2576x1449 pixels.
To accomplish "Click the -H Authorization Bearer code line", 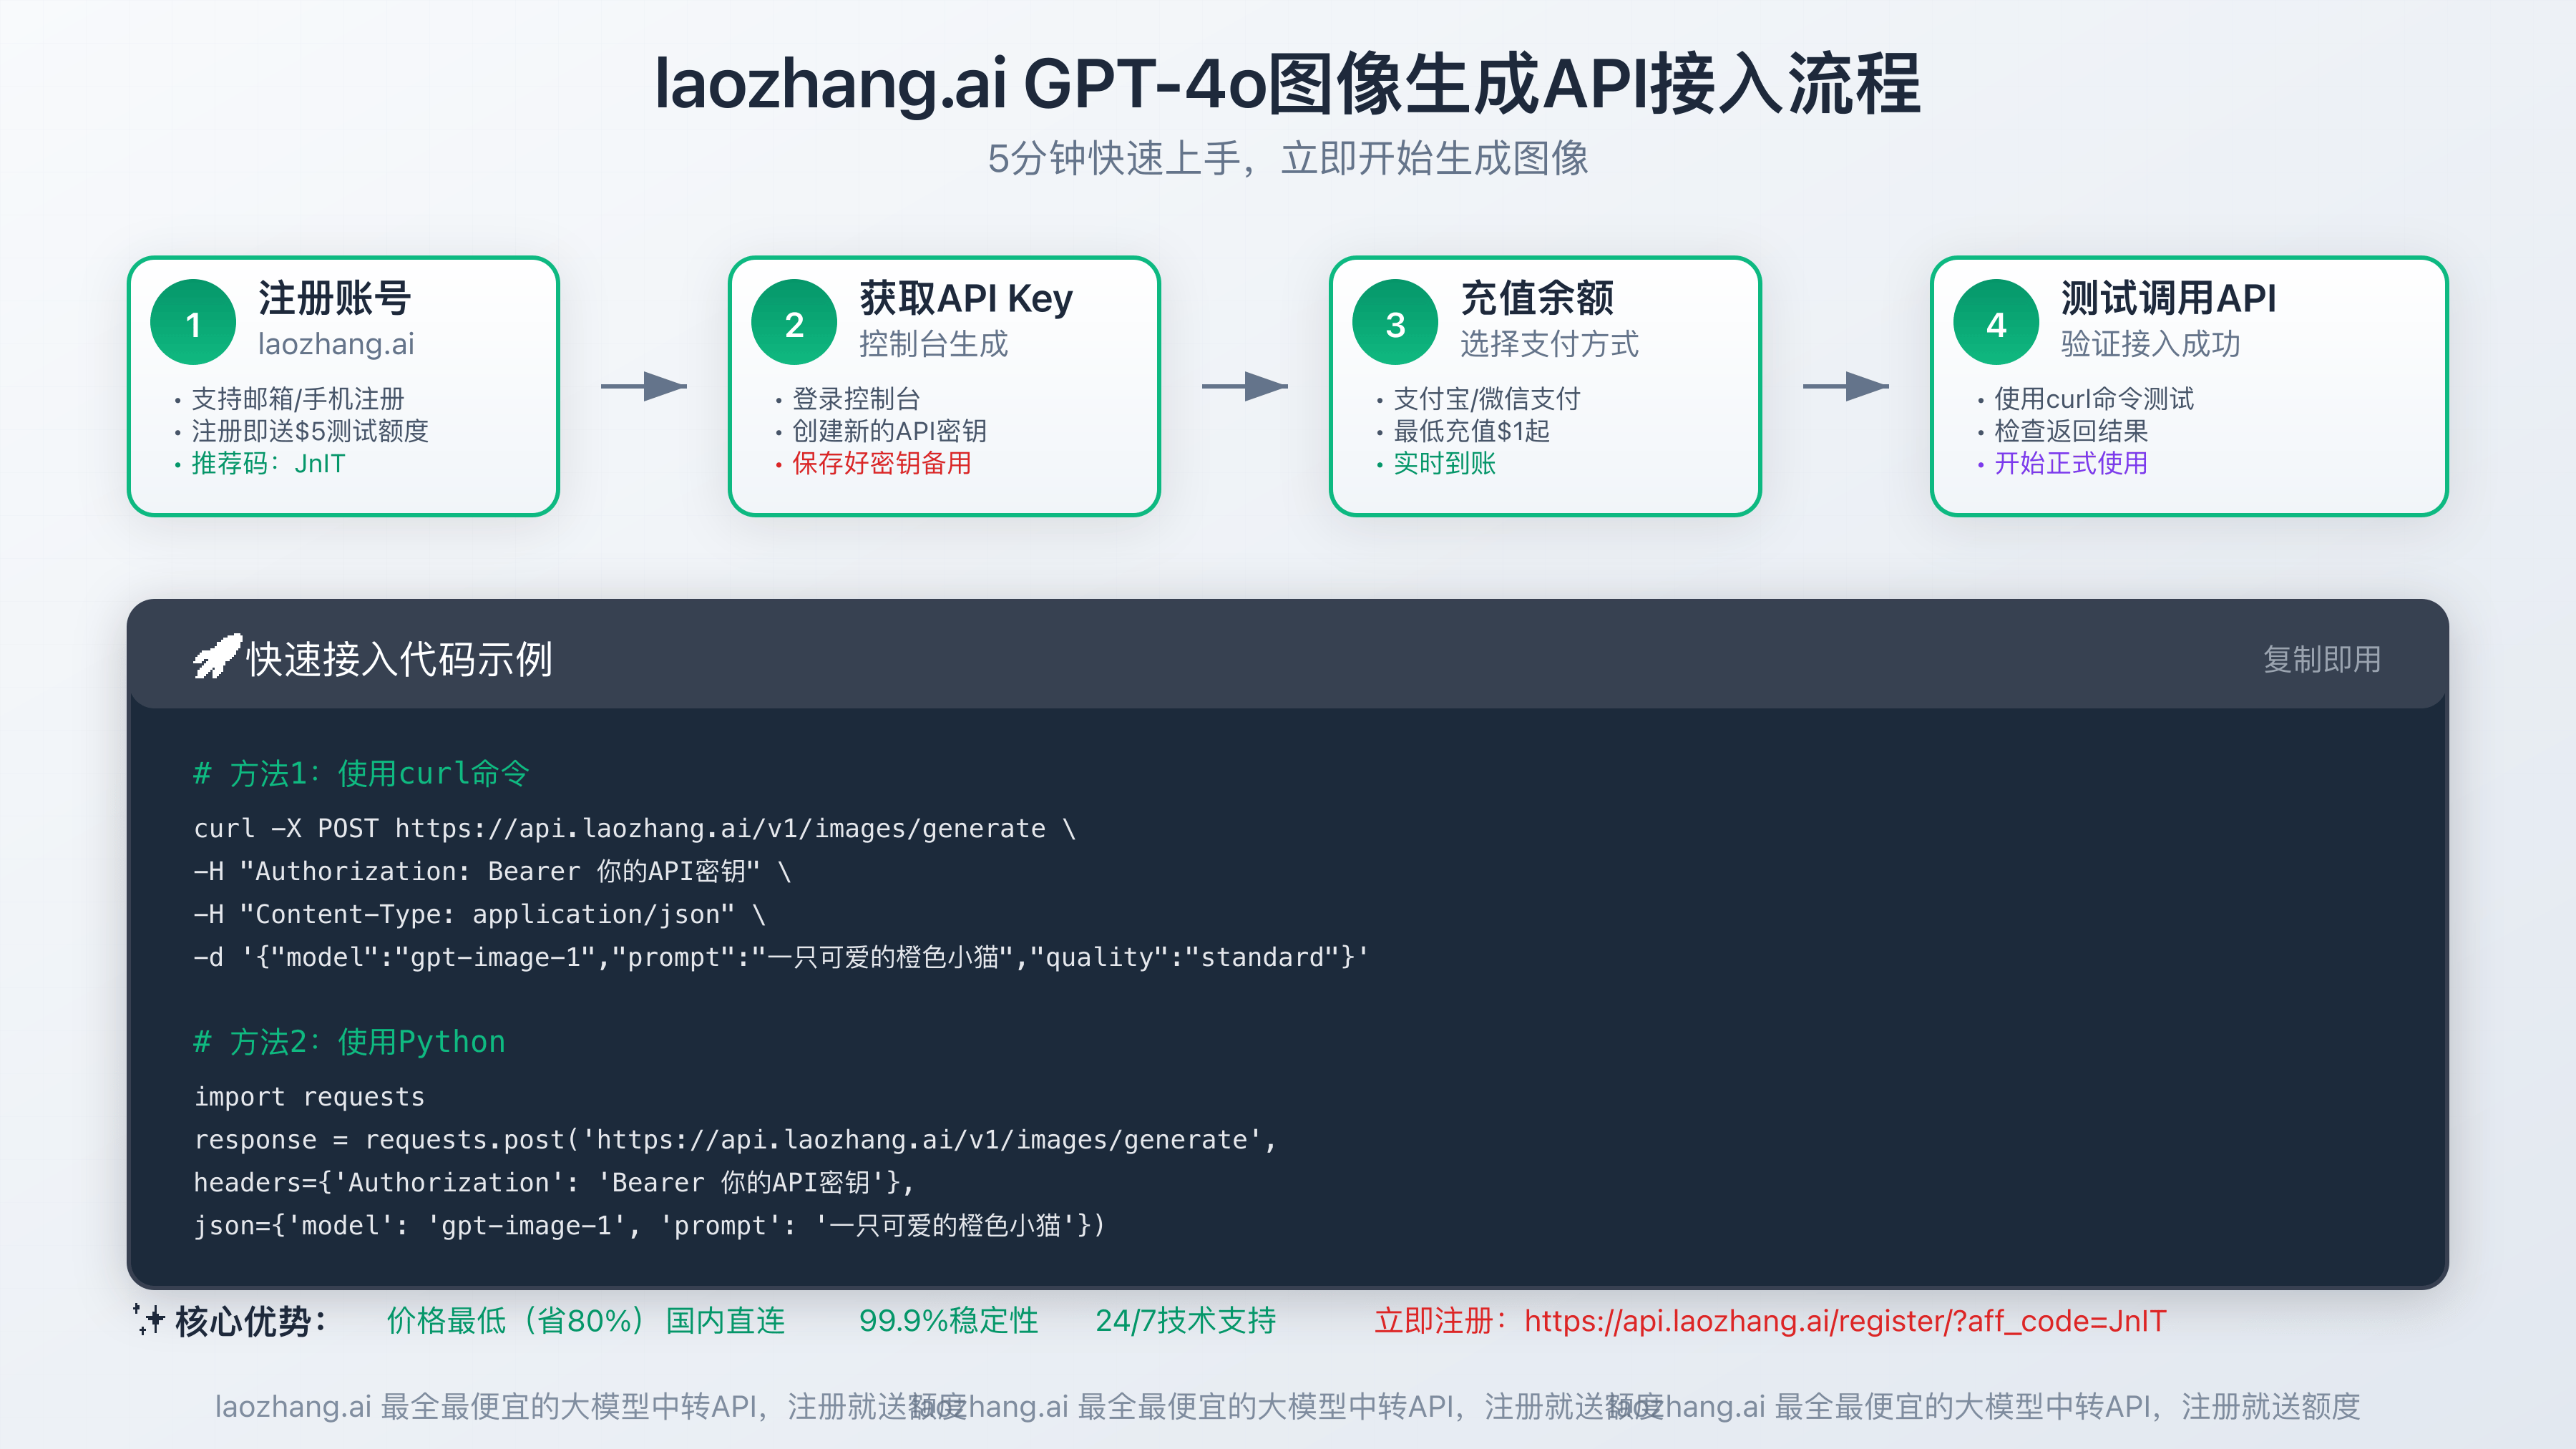I will (492, 871).
